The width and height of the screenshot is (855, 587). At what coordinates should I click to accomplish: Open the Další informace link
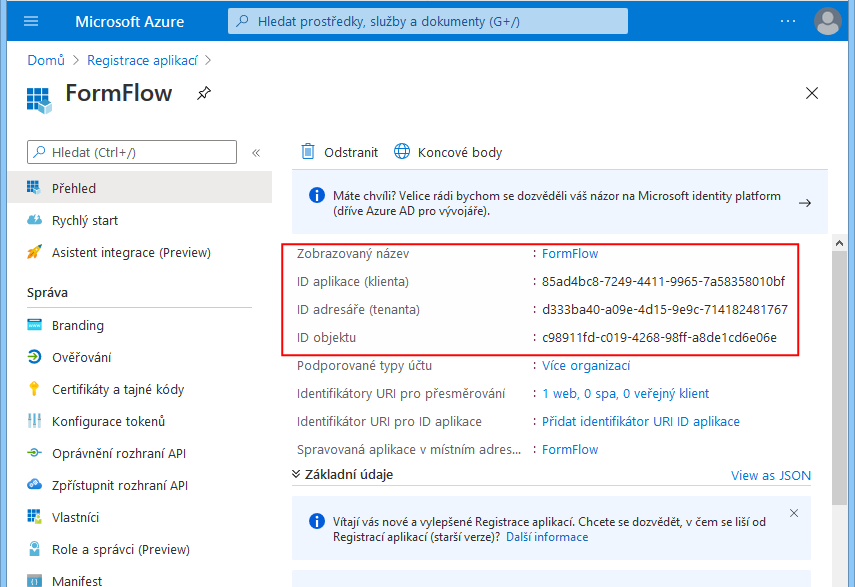tap(547, 537)
